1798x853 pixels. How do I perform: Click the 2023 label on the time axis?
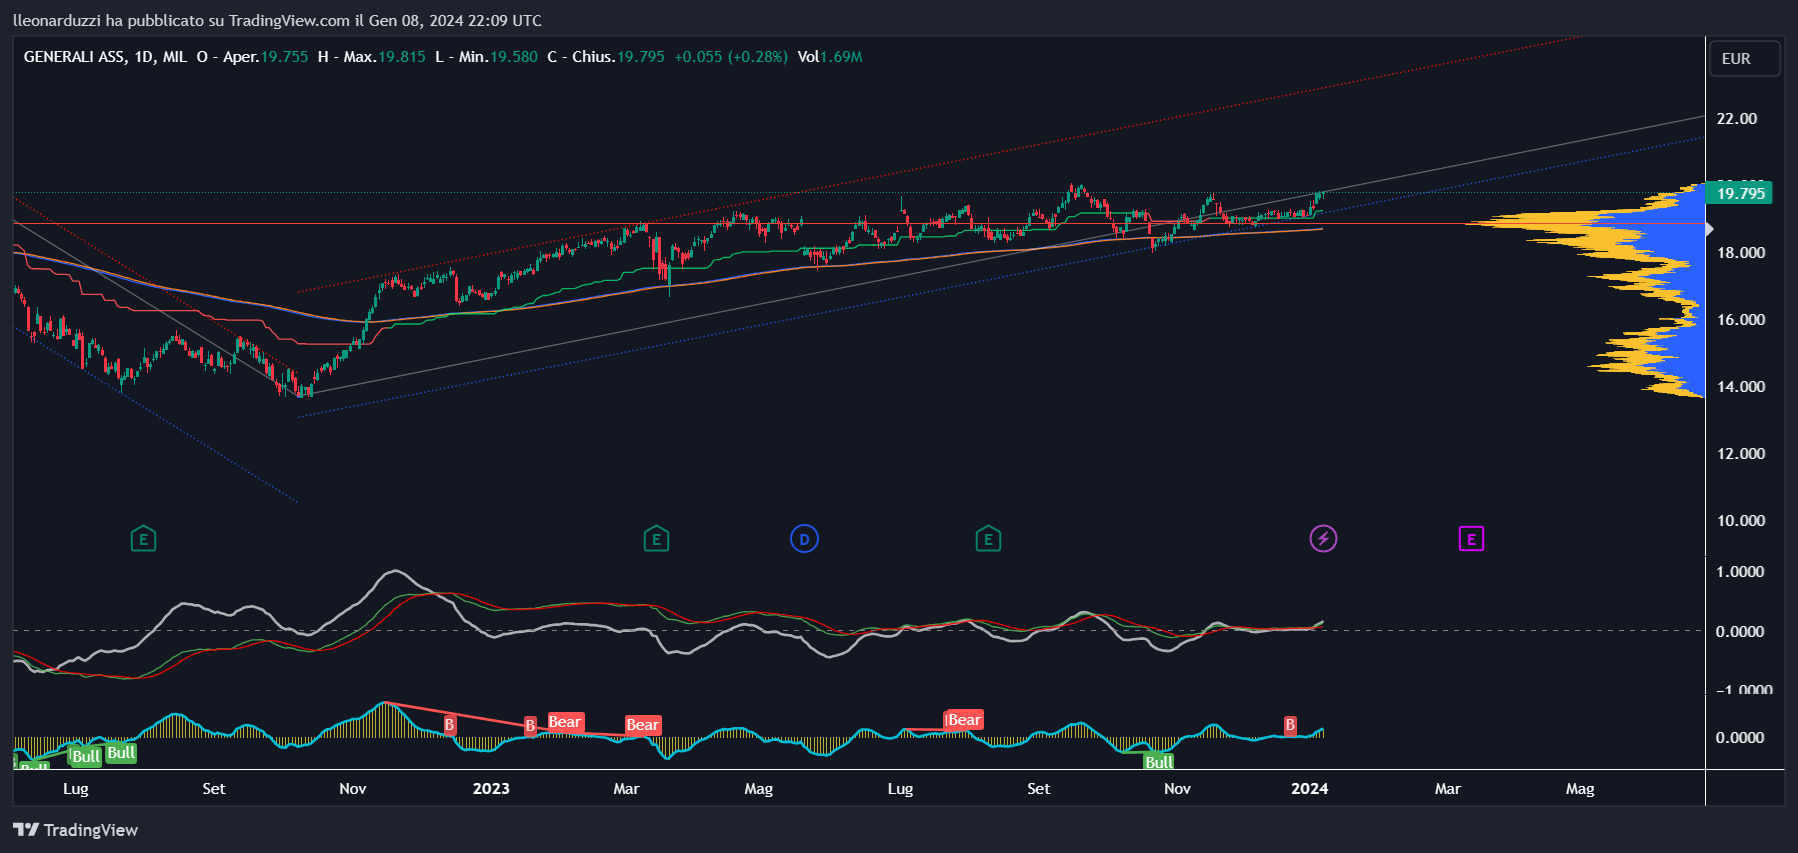click(491, 789)
